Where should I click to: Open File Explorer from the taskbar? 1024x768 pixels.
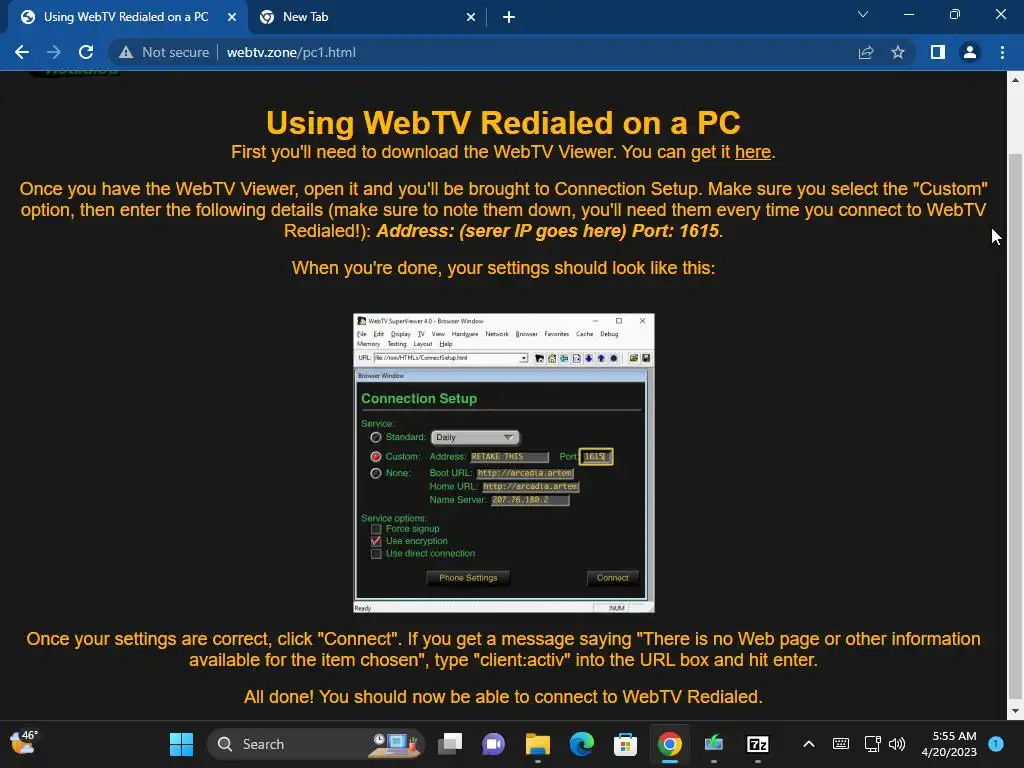(537, 744)
